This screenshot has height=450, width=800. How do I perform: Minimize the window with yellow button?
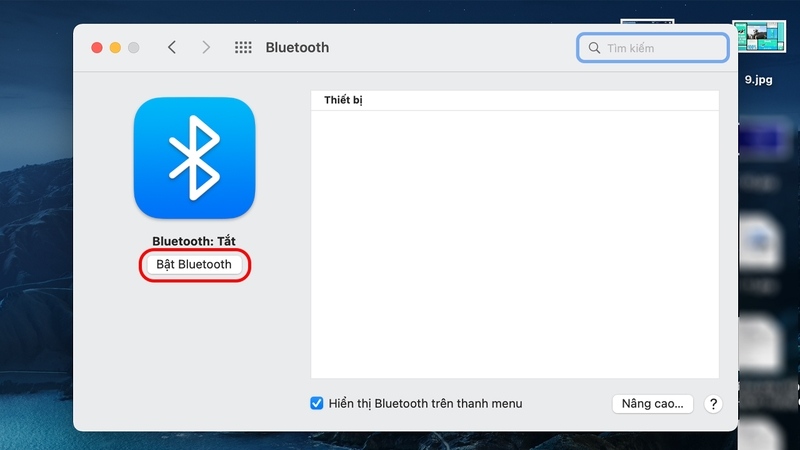point(115,47)
